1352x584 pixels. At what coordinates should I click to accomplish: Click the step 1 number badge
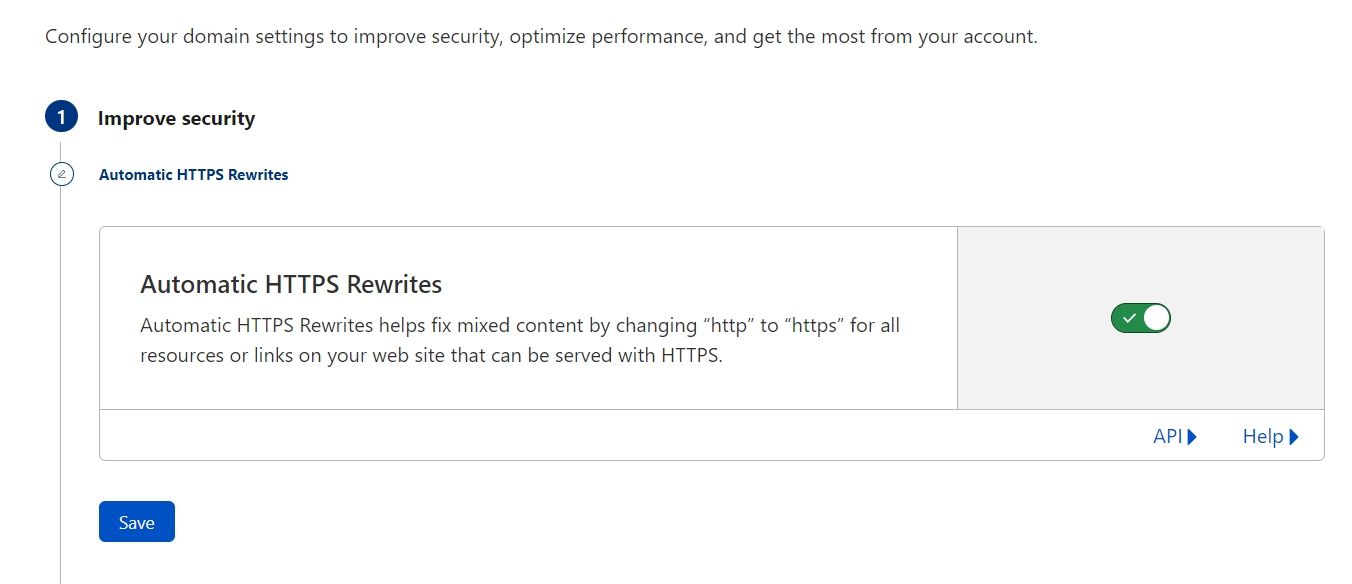click(x=61, y=117)
